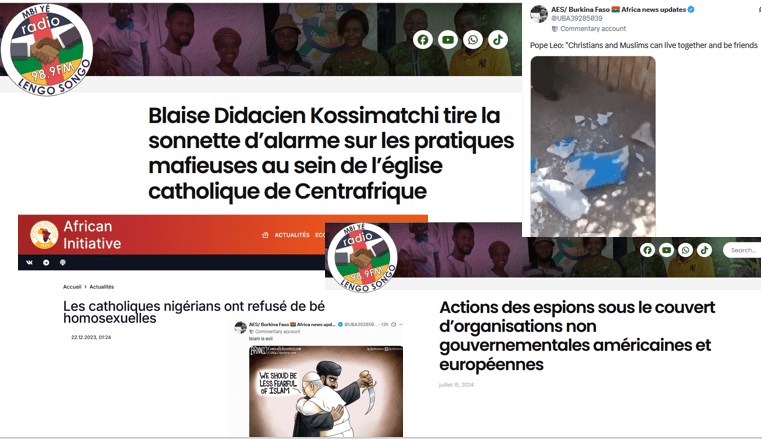This screenshot has height=439, width=762.
Task: Open the YouTube icon in top banner
Action: pos(448,40)
